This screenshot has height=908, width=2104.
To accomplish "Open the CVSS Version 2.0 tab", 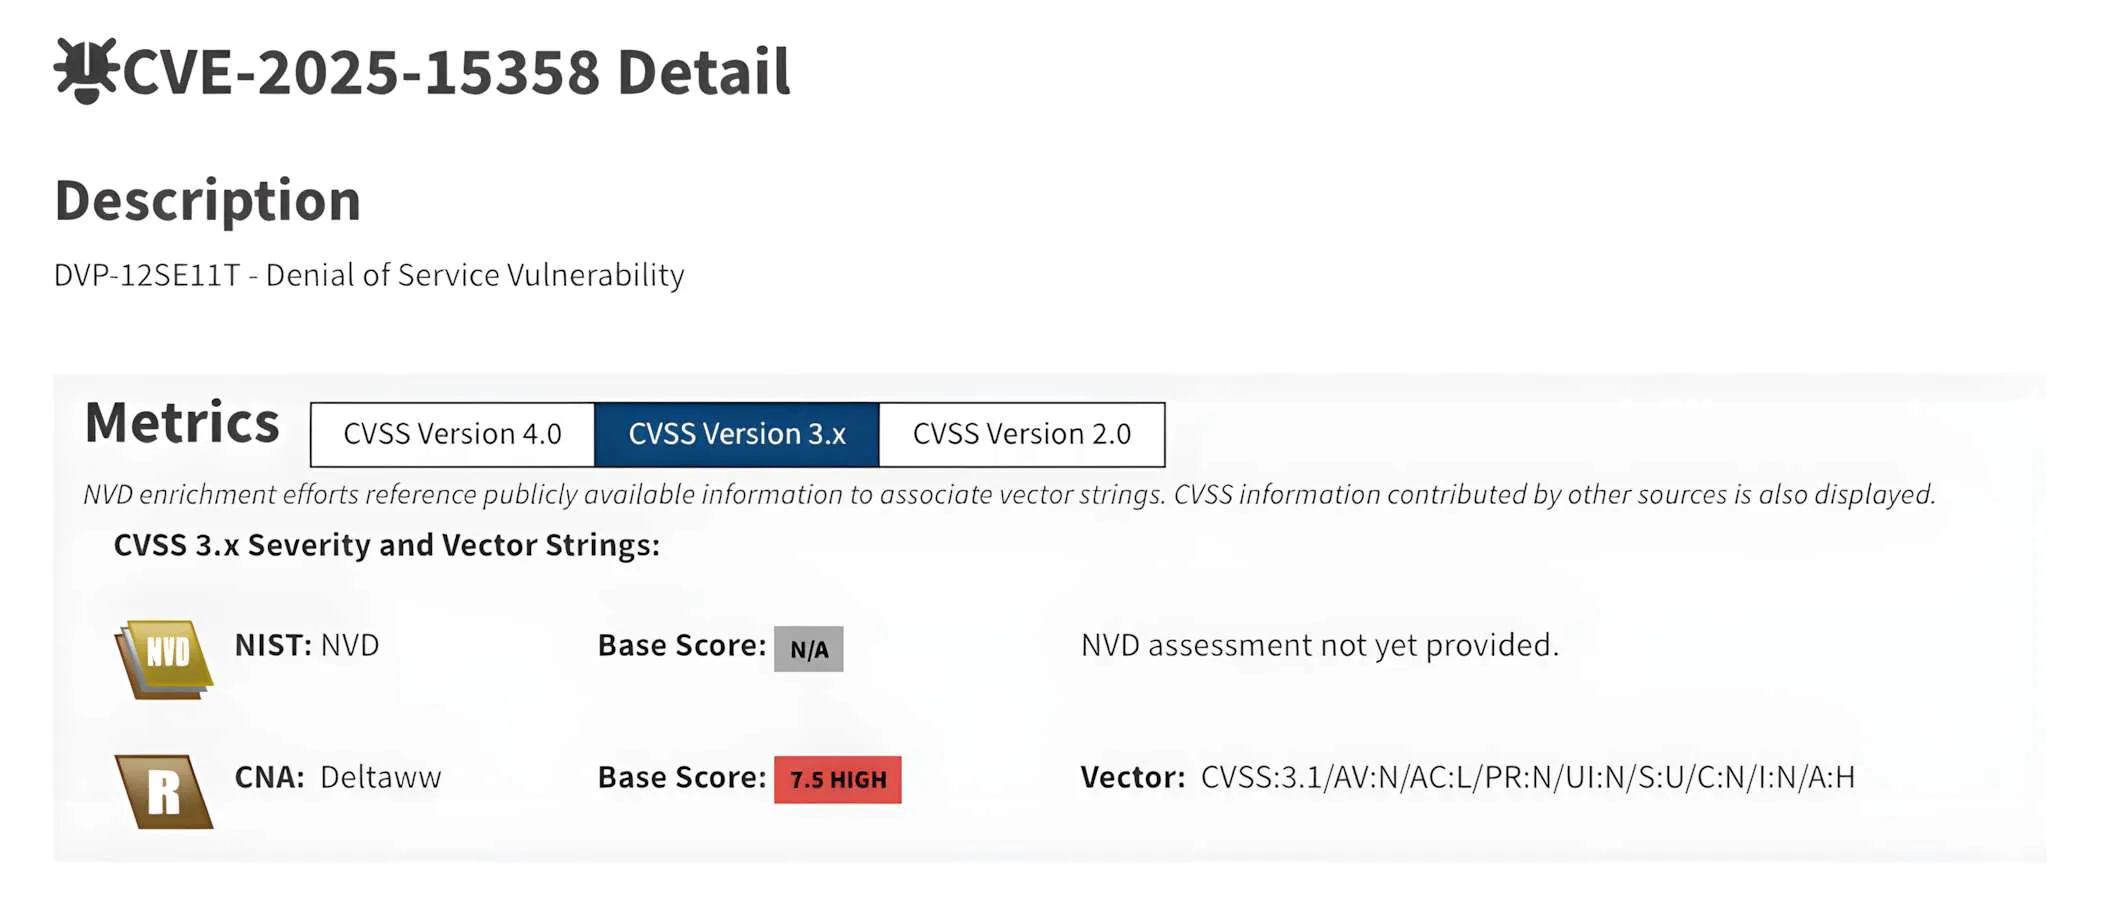I will coord(1022,434).
